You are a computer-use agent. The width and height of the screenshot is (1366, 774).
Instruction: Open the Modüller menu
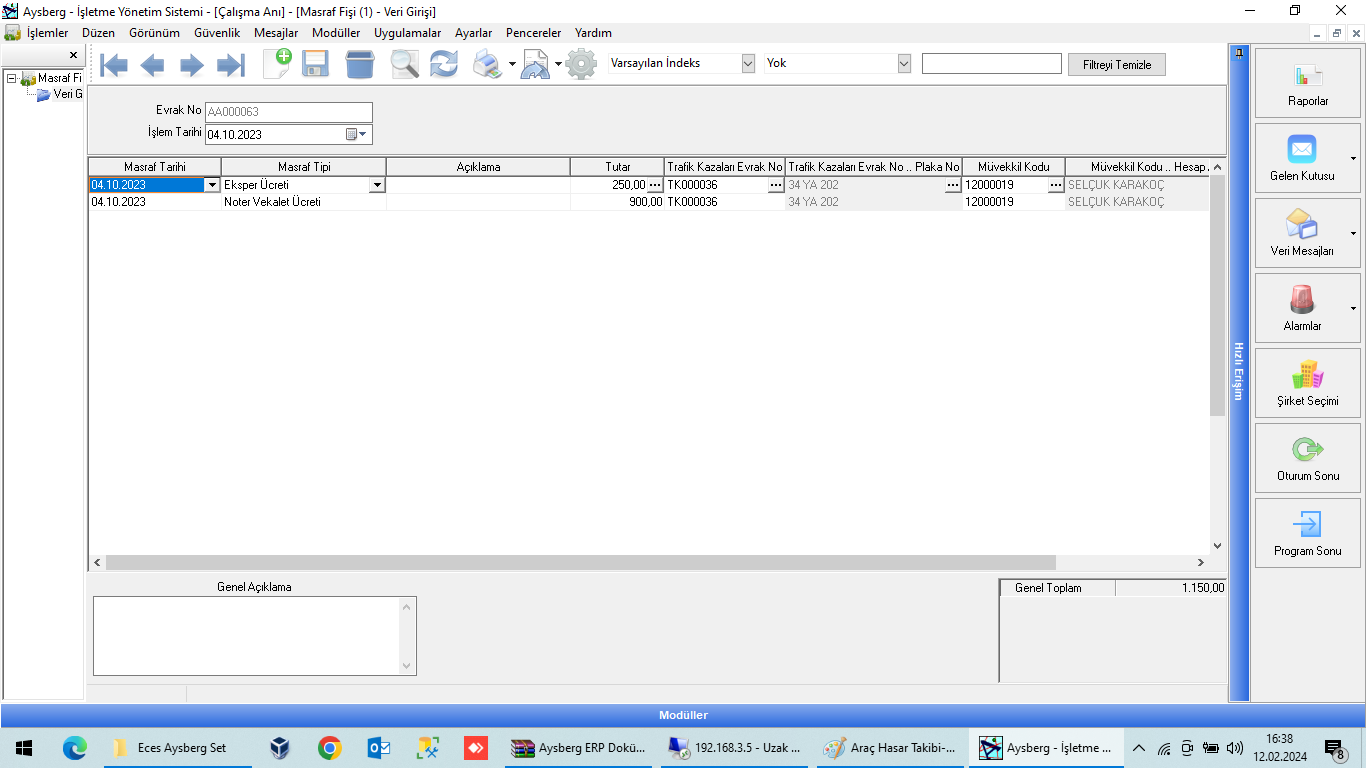[x=335, y=33]
